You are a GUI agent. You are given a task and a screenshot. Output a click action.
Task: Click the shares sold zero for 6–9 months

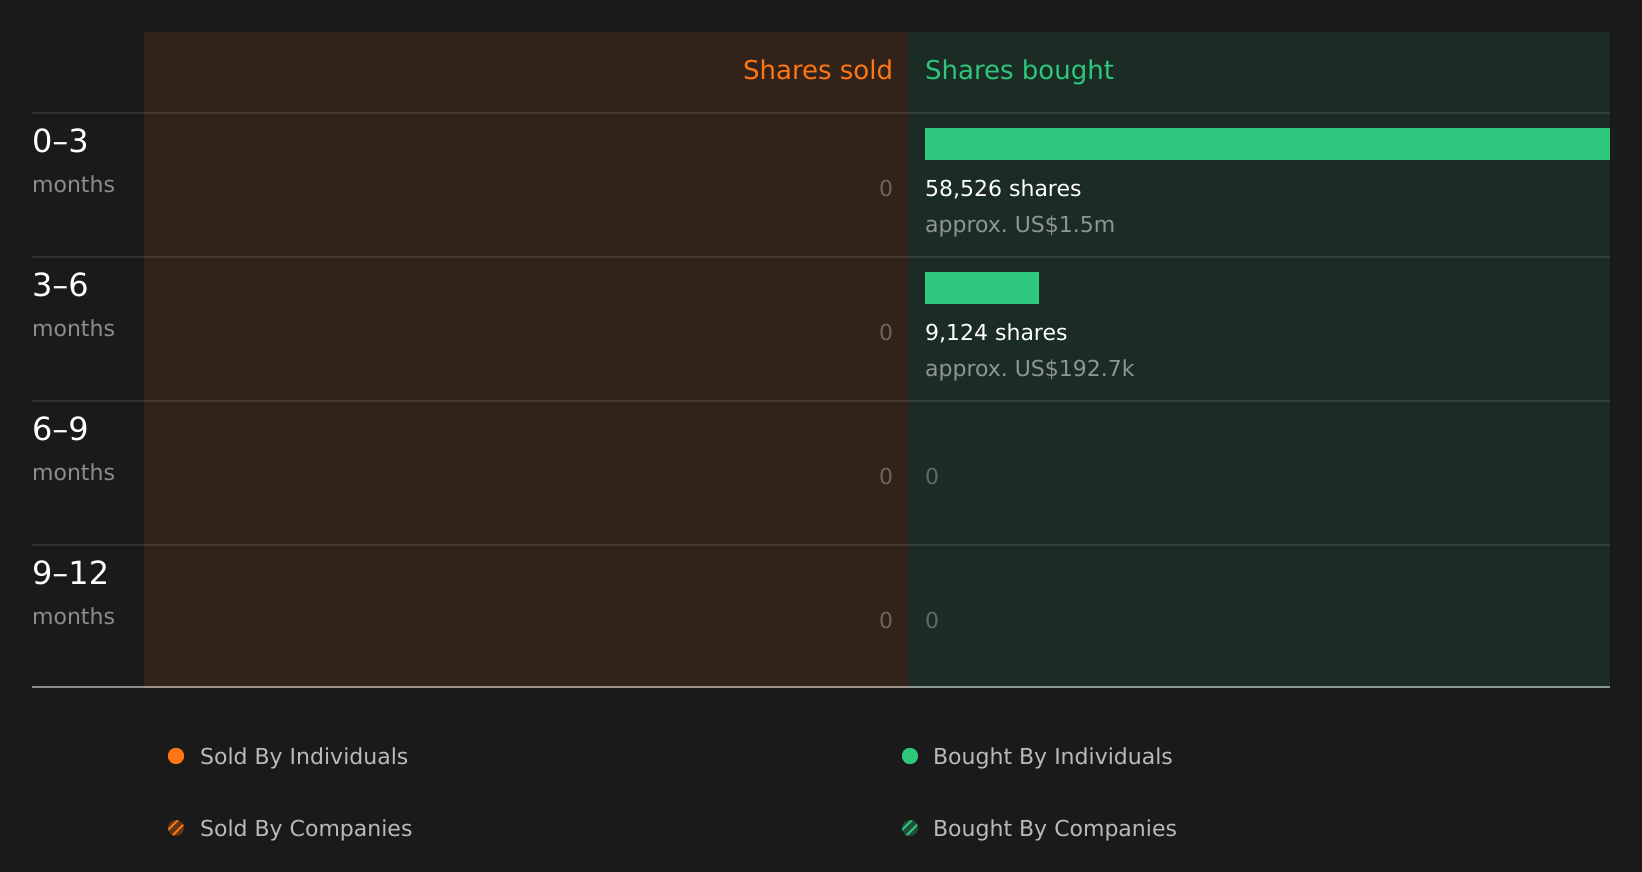pos(886,477)
